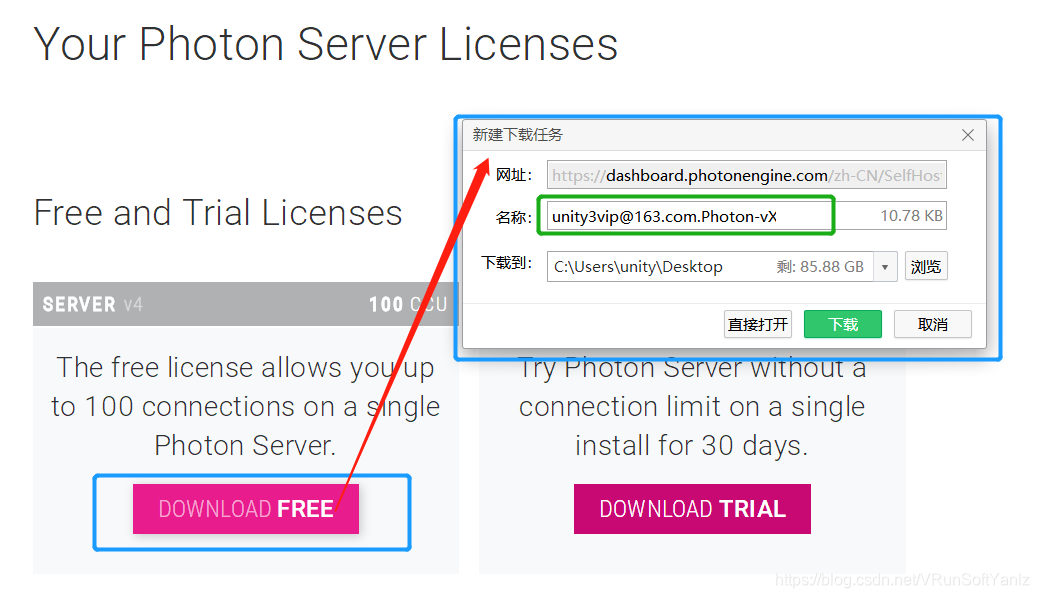The image size is (1039, 598).
Task: Click the free license description text
Action: point(245,406)
